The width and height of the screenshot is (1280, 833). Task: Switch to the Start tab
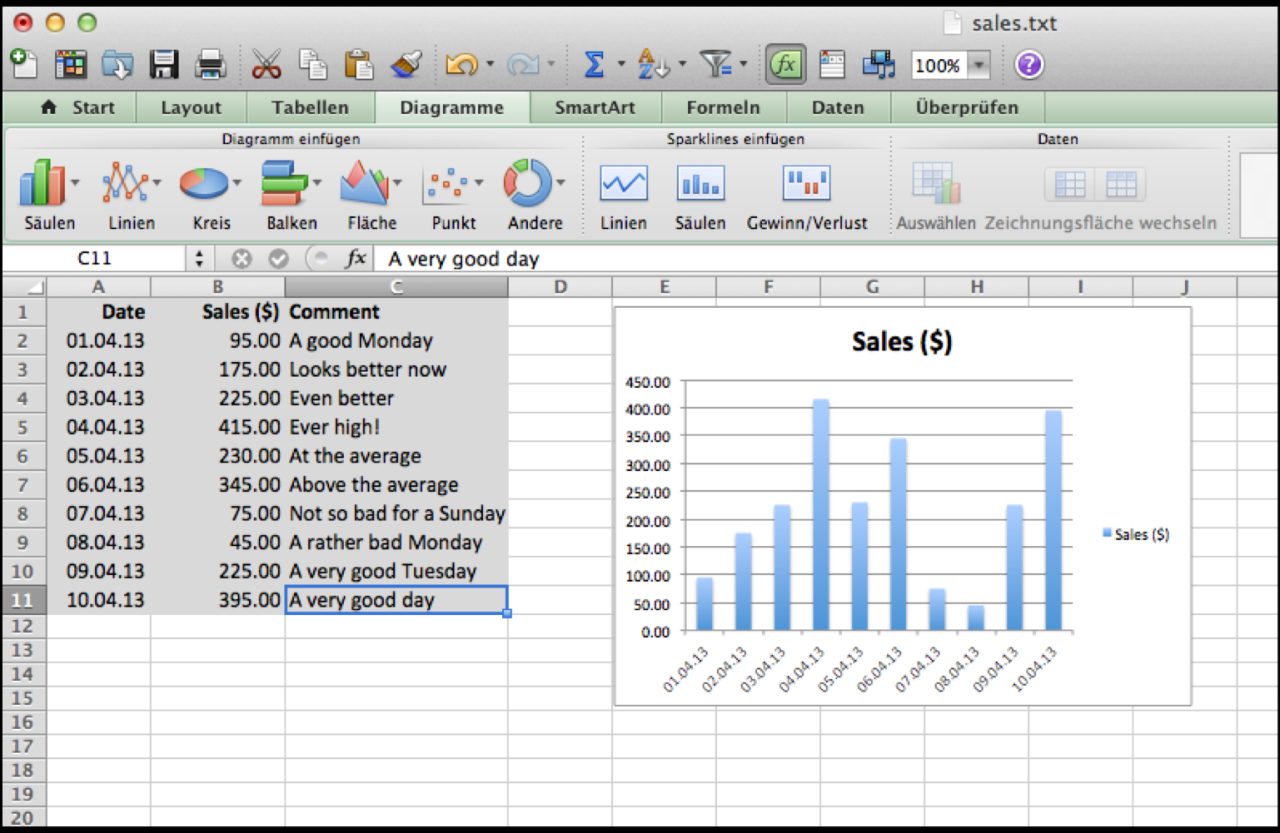pyautogui.click(x=77, y=107)
